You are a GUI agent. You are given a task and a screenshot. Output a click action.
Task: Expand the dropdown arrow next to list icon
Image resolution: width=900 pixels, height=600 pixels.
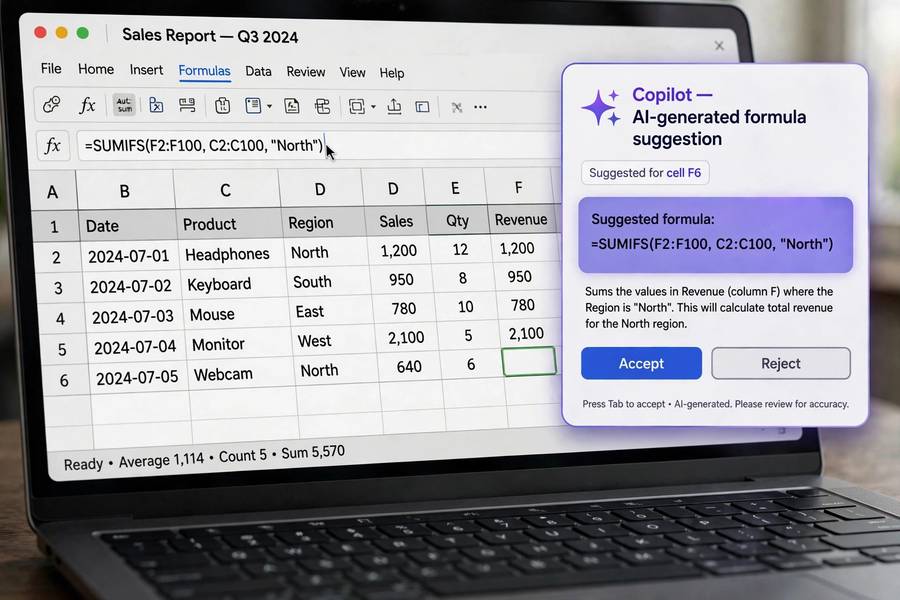269,106
